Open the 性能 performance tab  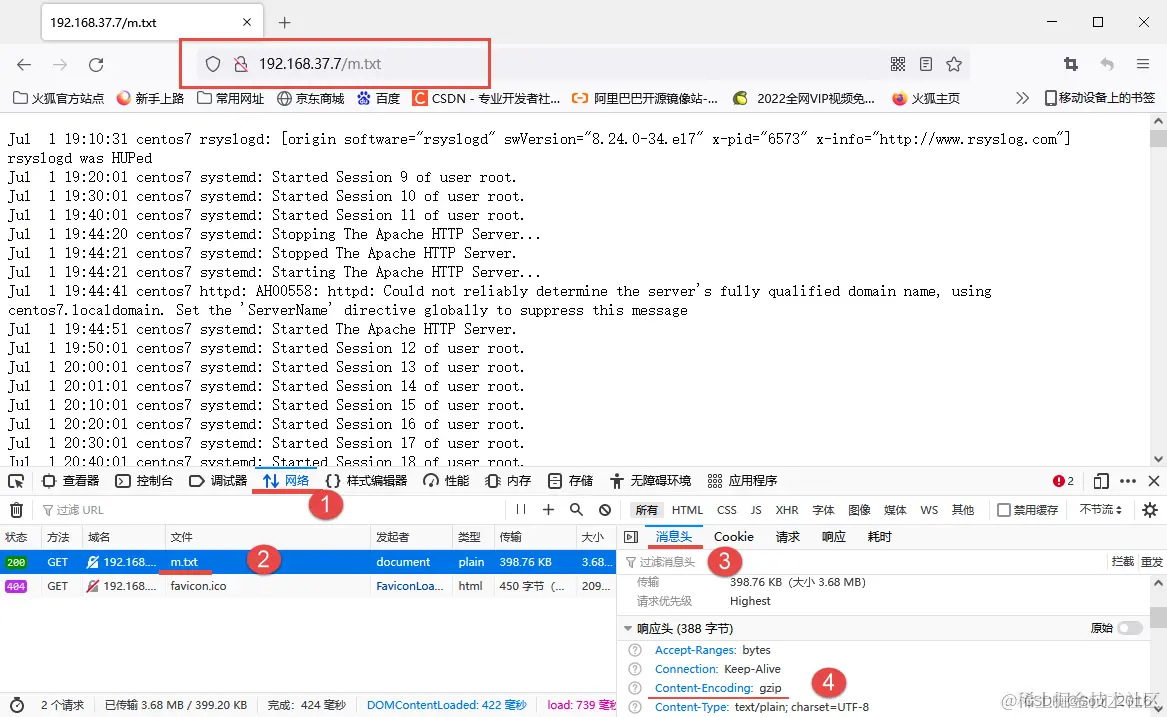pyautogui.click(x=447, y=481)
